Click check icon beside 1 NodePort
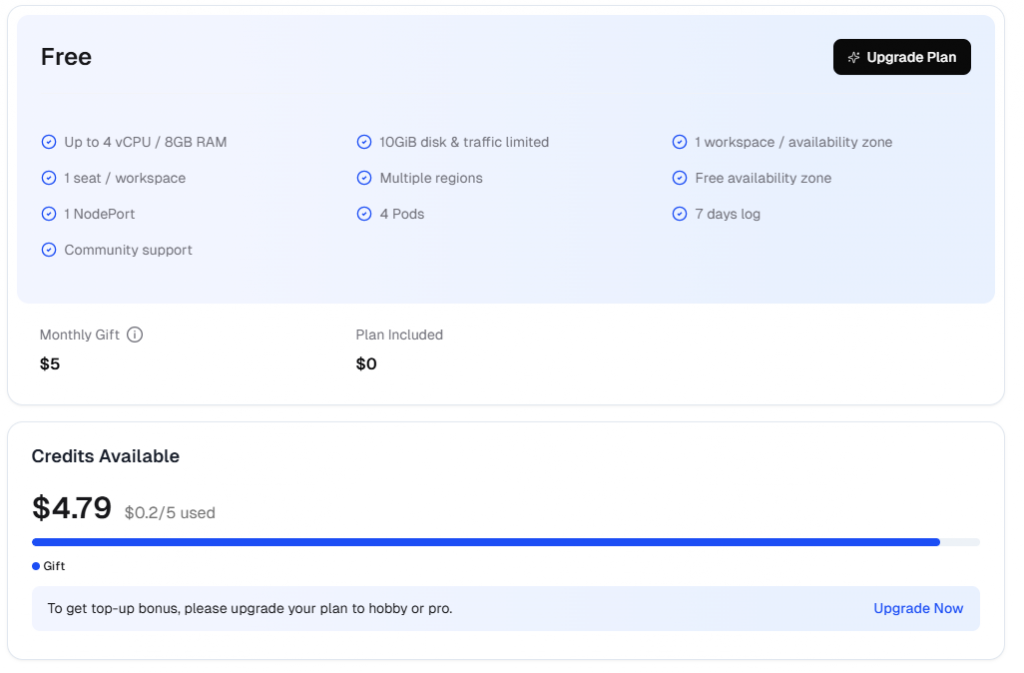This screenshot has height=673, width=1024. [49, 214]
